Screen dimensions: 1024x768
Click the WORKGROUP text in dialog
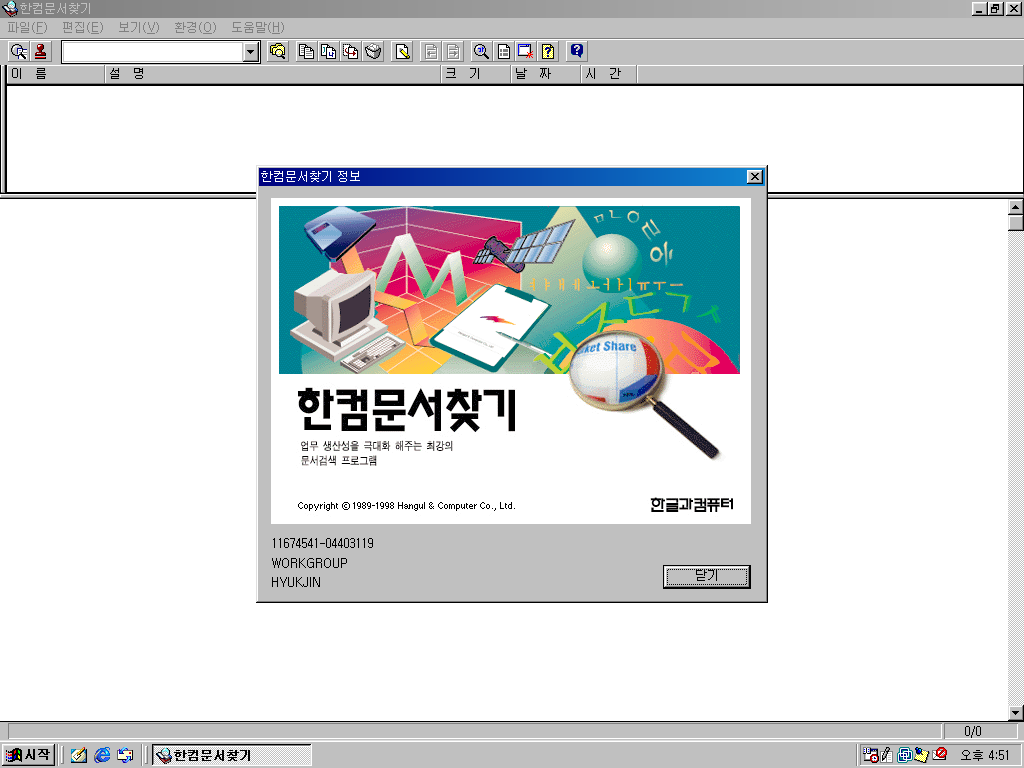click(x=310, y=563)
